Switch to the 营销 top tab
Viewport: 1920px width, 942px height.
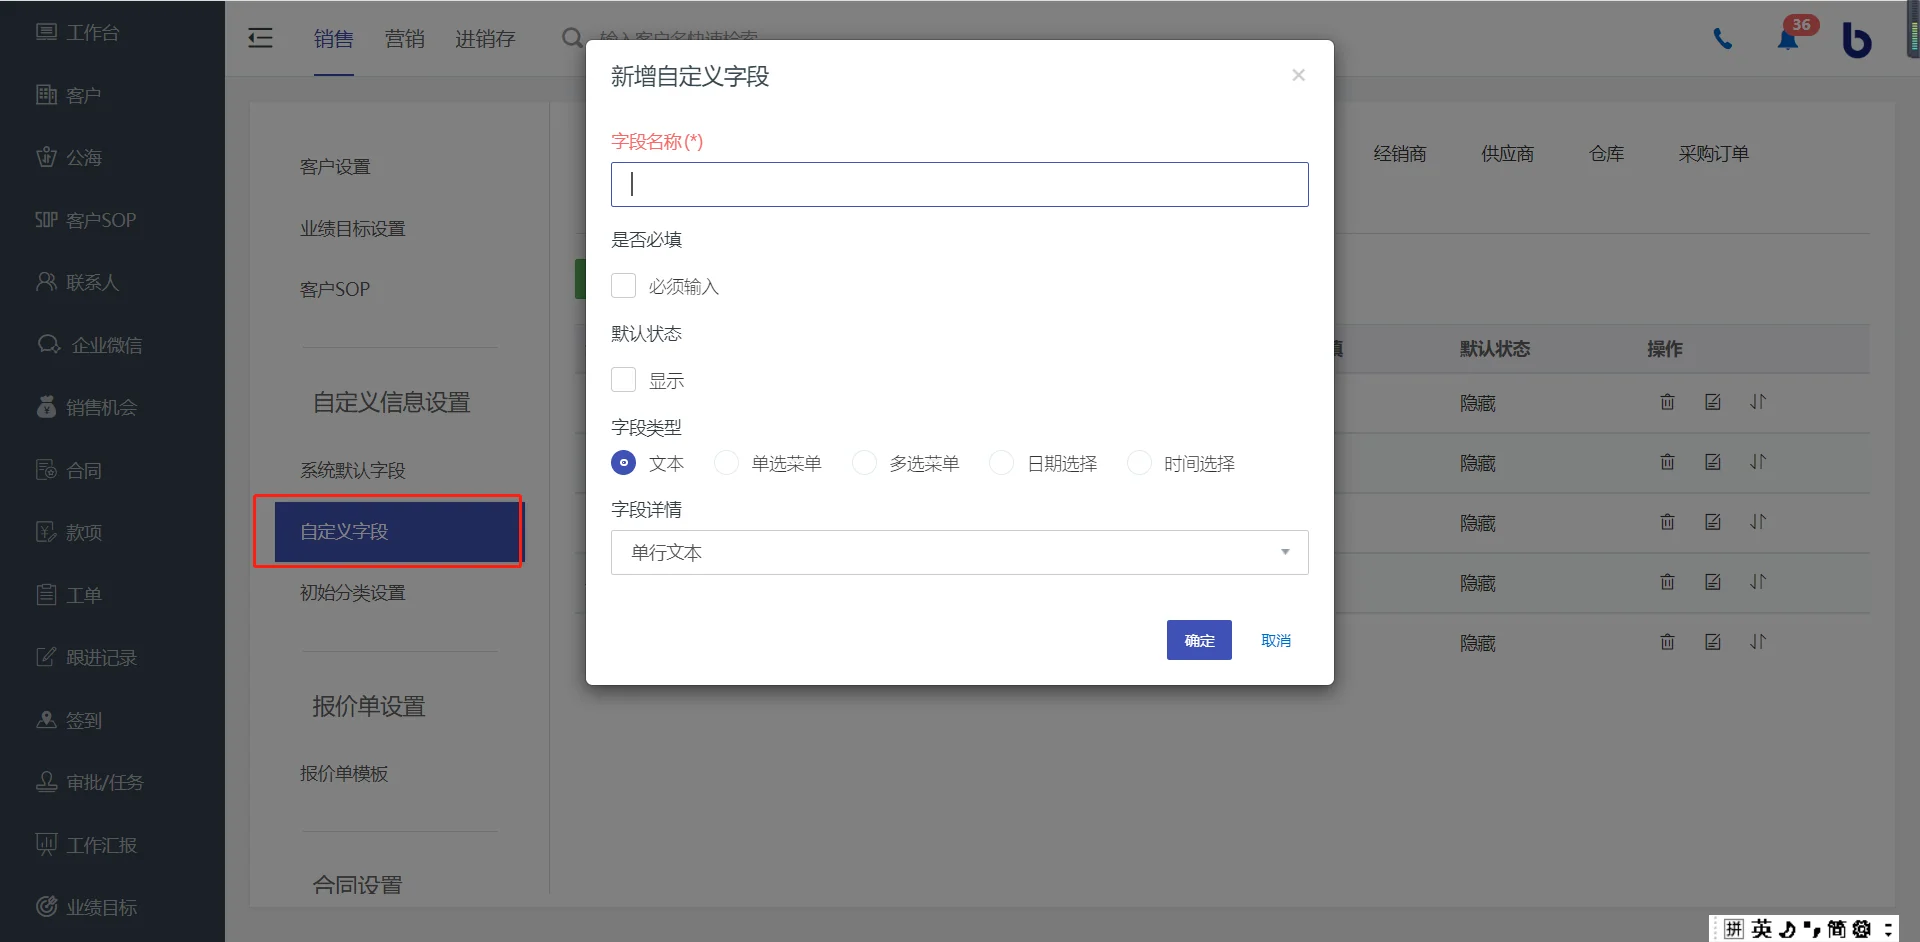point(404,39)
